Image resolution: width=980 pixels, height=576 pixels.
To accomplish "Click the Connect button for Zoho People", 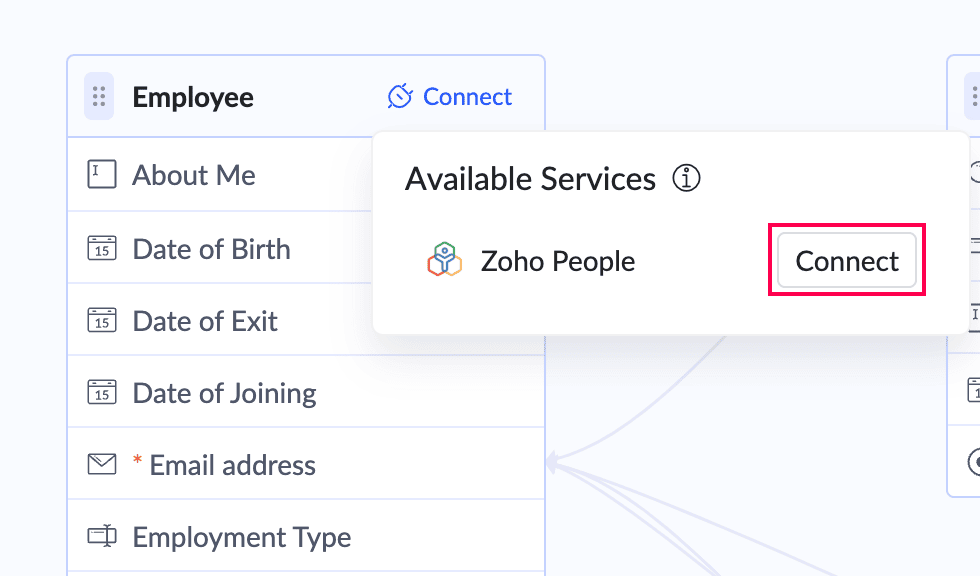I will 847,261.
